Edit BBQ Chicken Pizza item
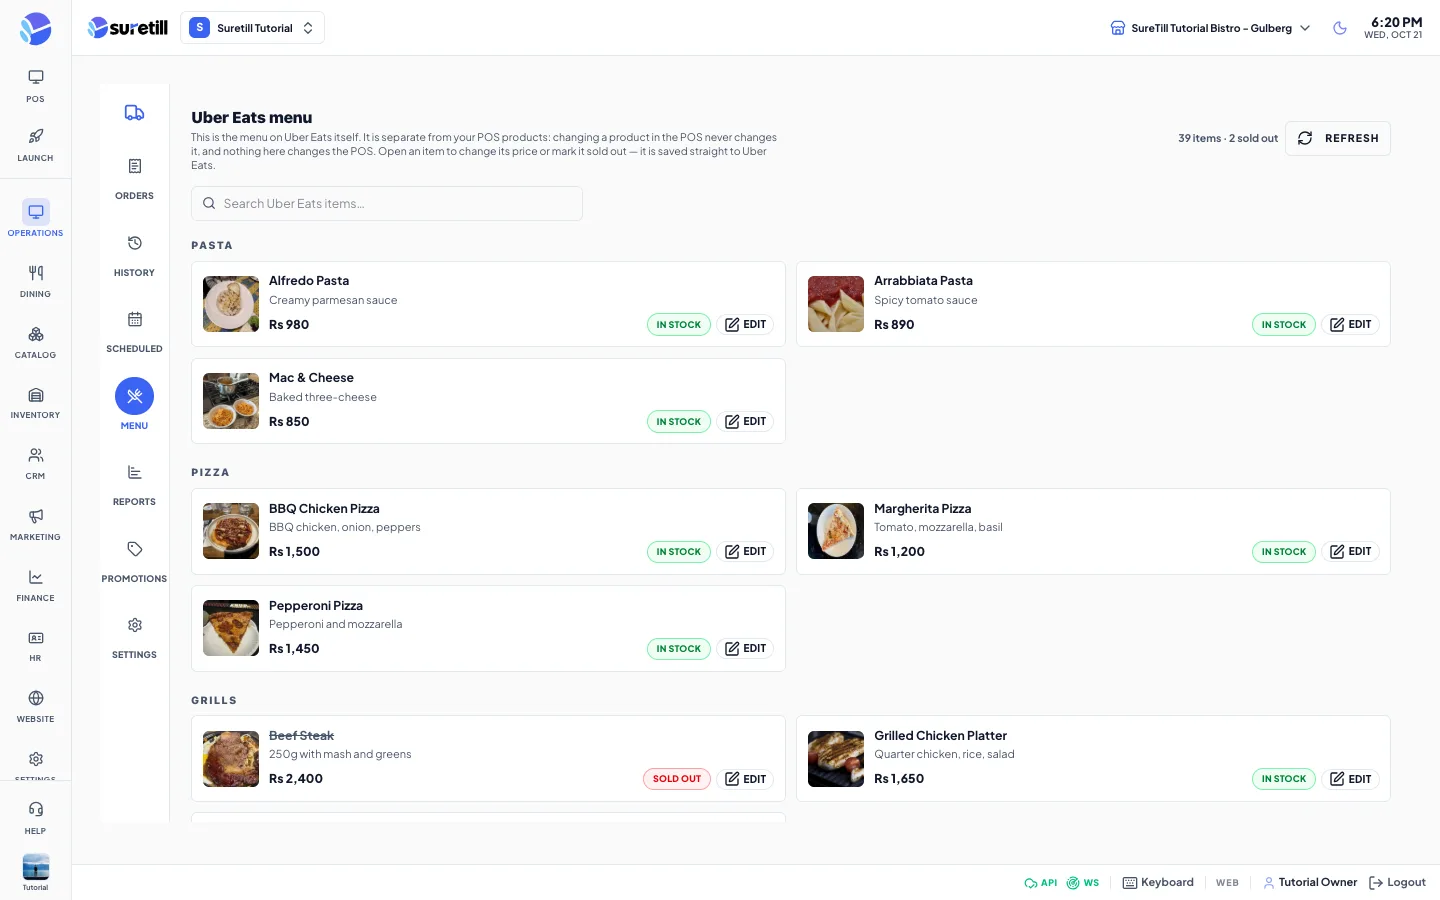Screen dimensions: 1440x900 (x=745, y=552)
